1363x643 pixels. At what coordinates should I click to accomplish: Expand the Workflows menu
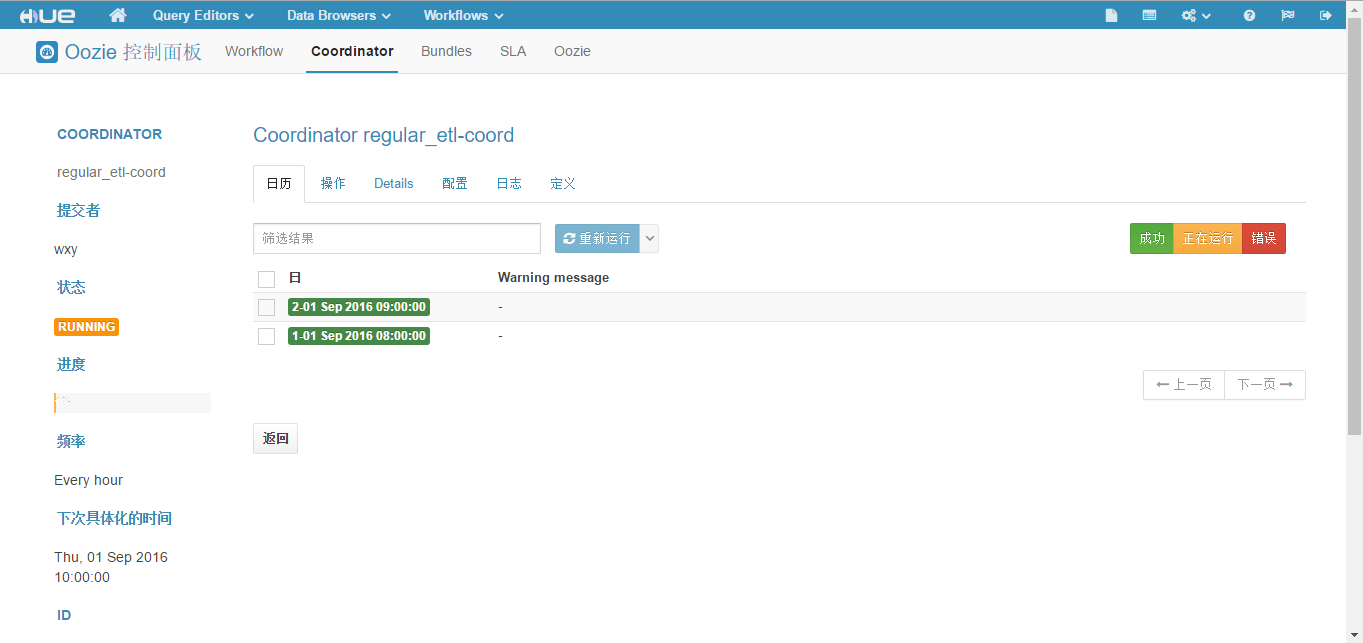(463, 15)
